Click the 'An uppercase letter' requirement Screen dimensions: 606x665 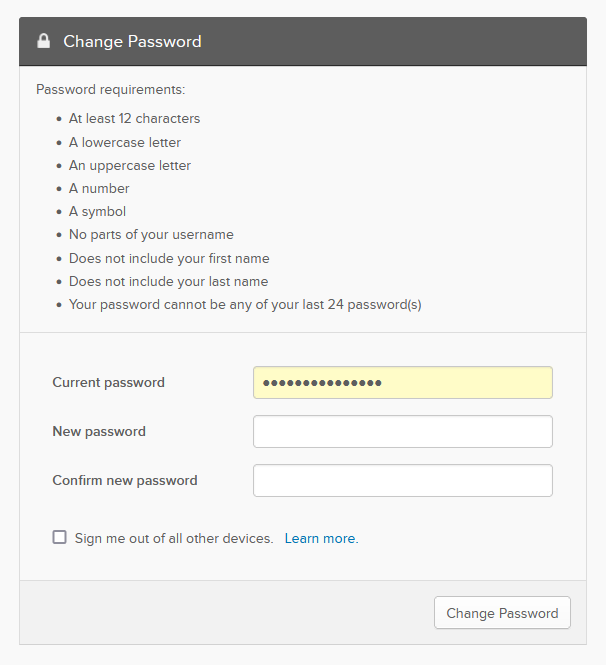tap(130, 165)
